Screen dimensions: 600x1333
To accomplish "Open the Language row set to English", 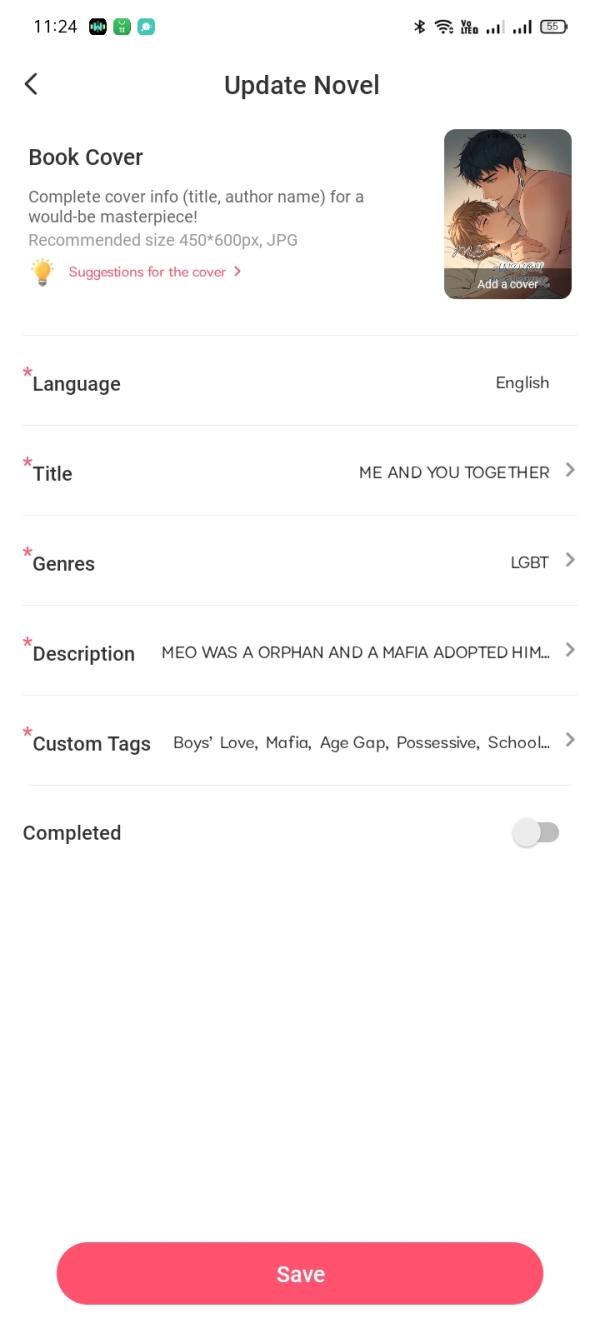I will pyautogui.click(x=300, y=382).
